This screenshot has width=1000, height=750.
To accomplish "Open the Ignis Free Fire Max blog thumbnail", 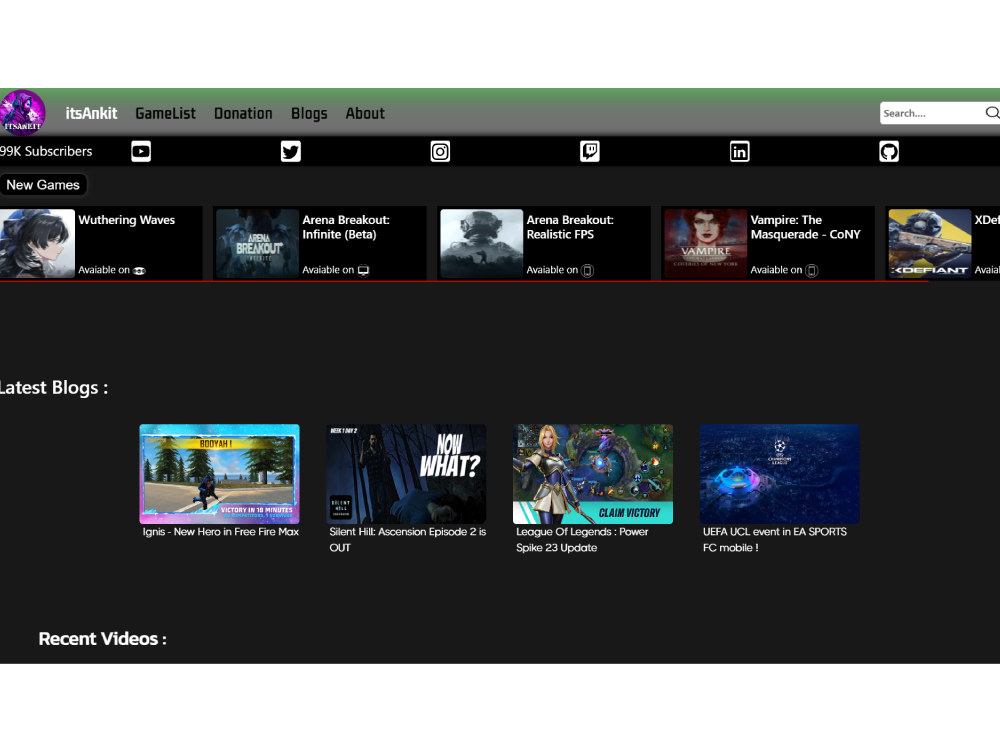I will click(219, 474).
